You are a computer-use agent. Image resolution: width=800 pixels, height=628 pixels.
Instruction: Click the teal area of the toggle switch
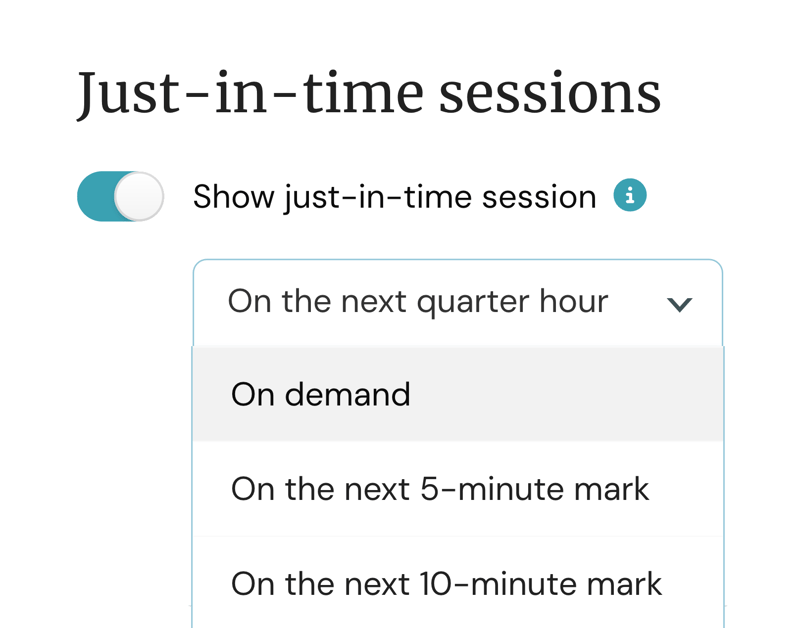(x=96, y=196)
